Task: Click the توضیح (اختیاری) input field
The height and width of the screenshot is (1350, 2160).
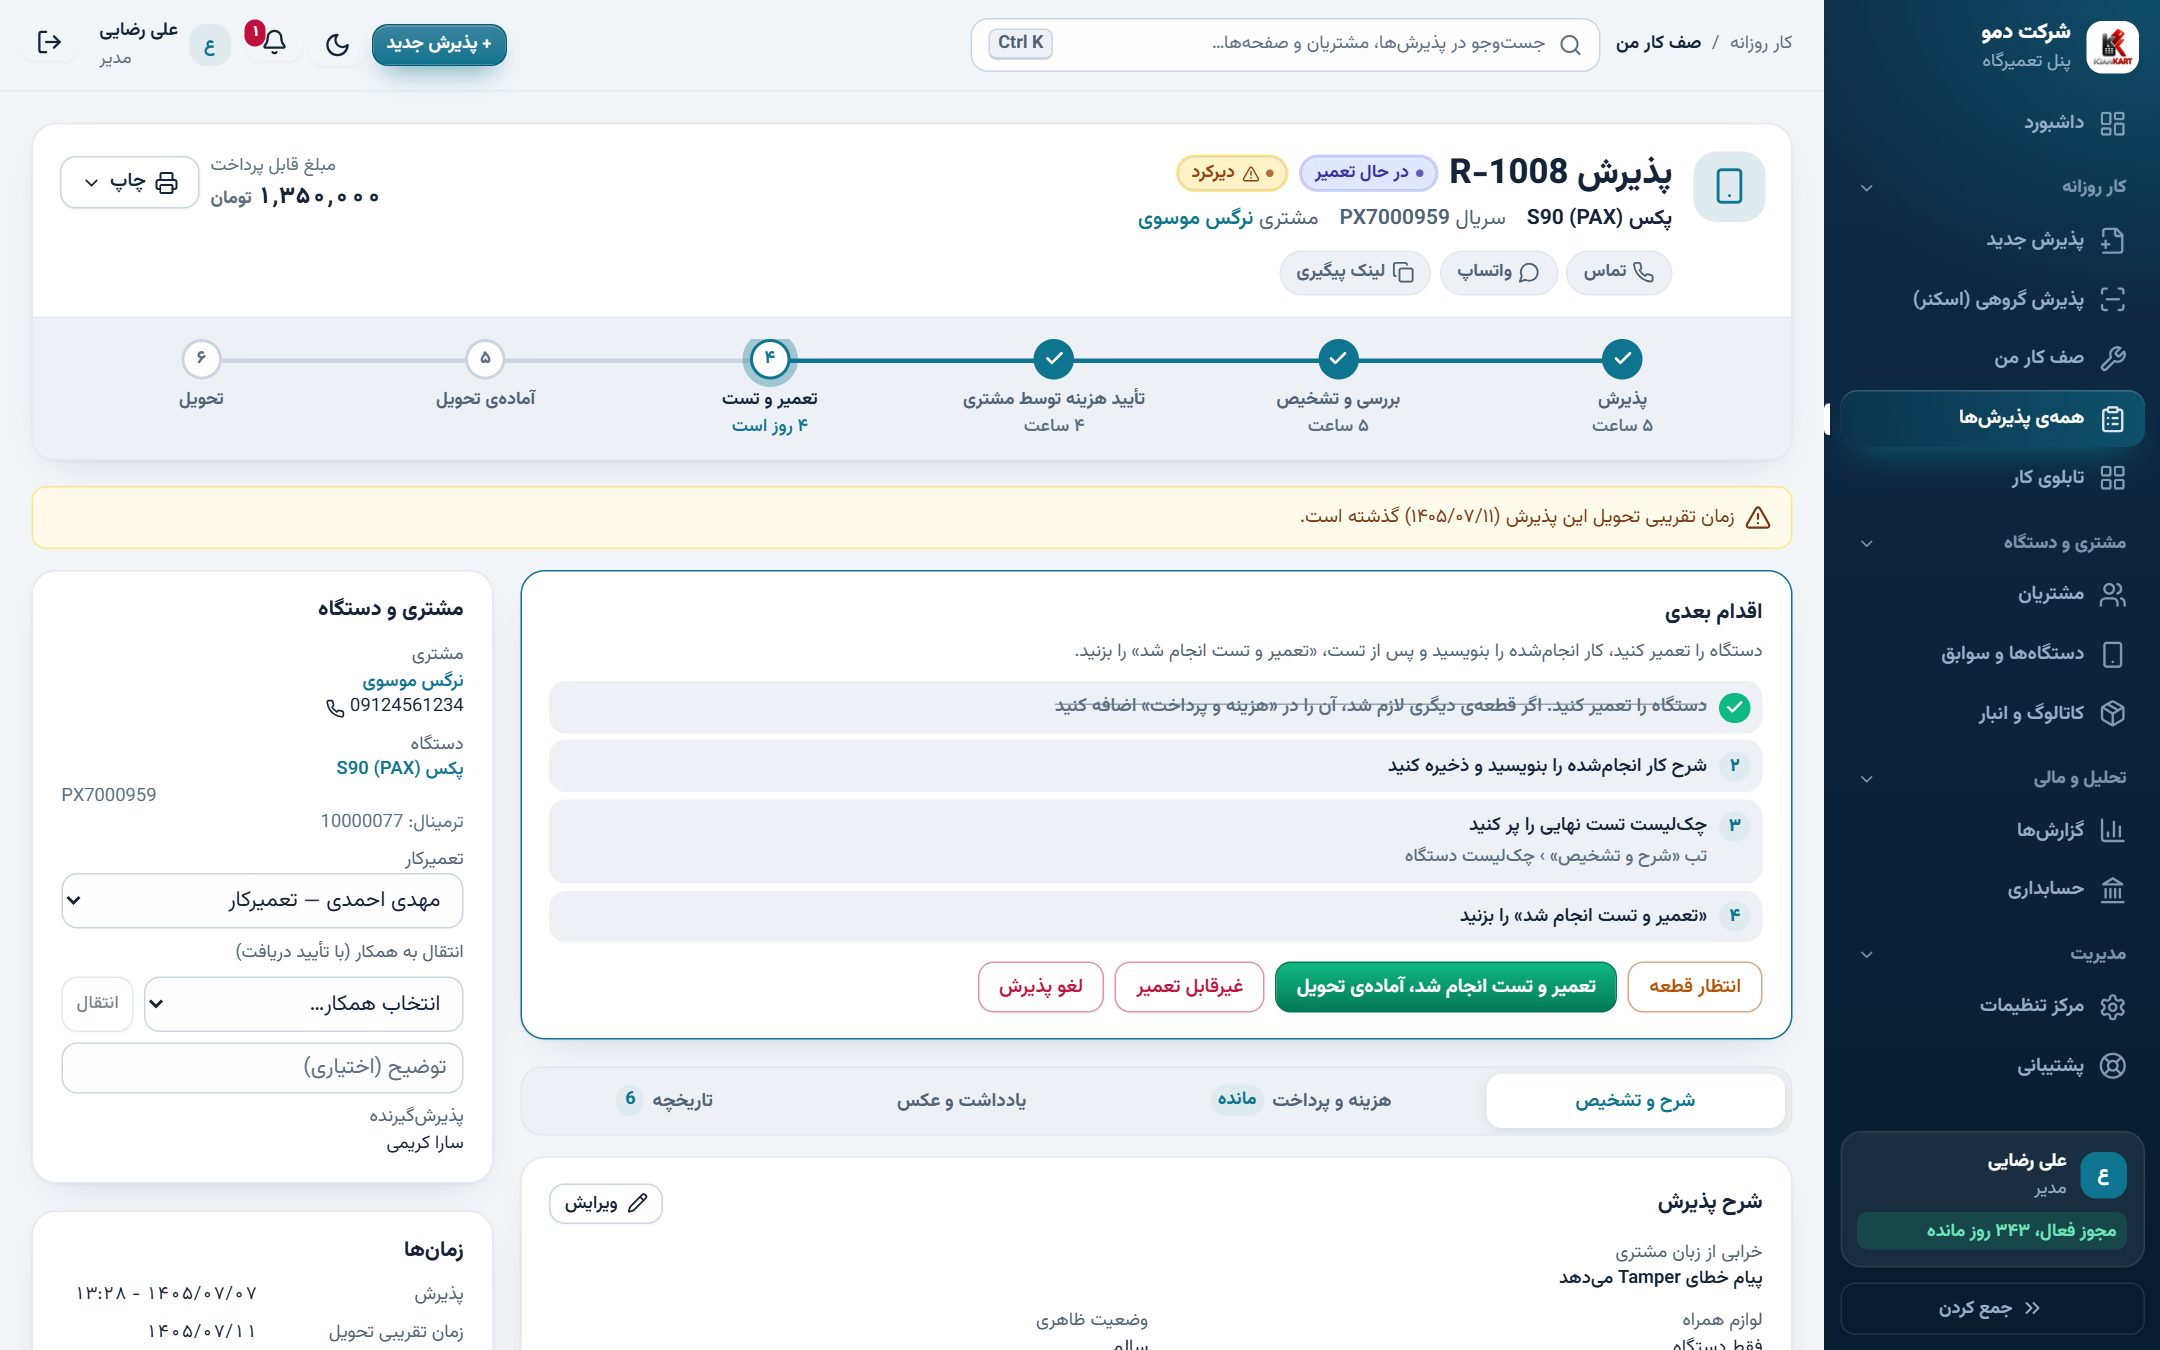Action: 262,1068
